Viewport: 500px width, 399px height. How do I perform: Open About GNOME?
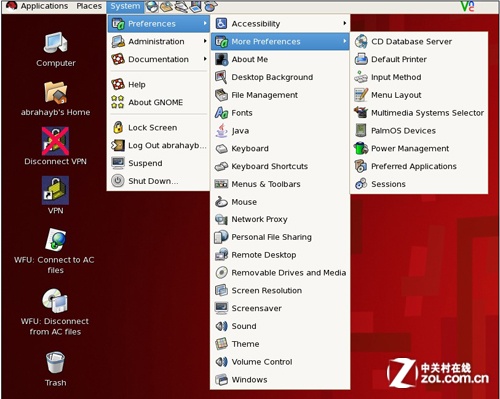(x=158, y=102)
